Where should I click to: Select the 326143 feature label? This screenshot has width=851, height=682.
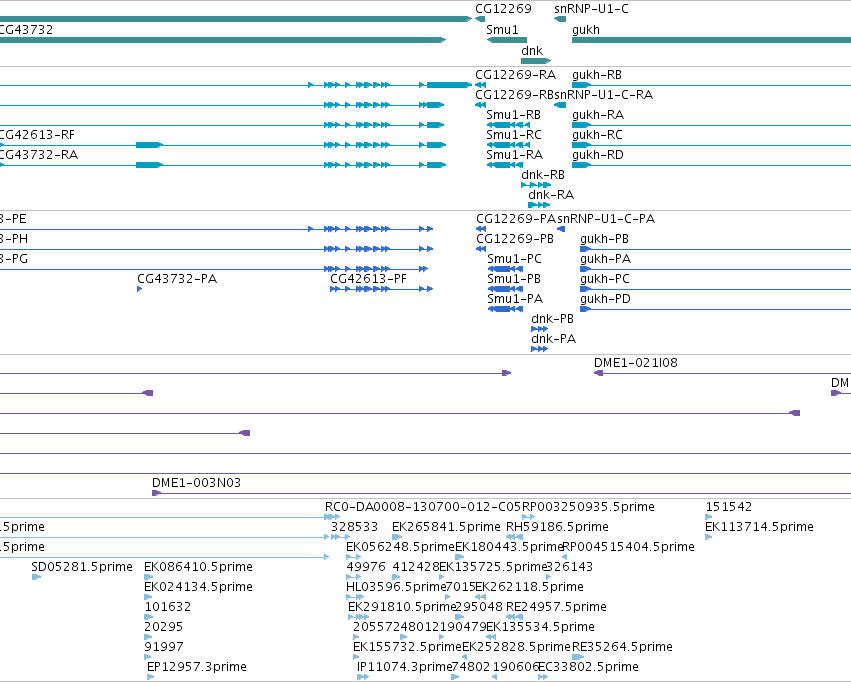(569, 567)
